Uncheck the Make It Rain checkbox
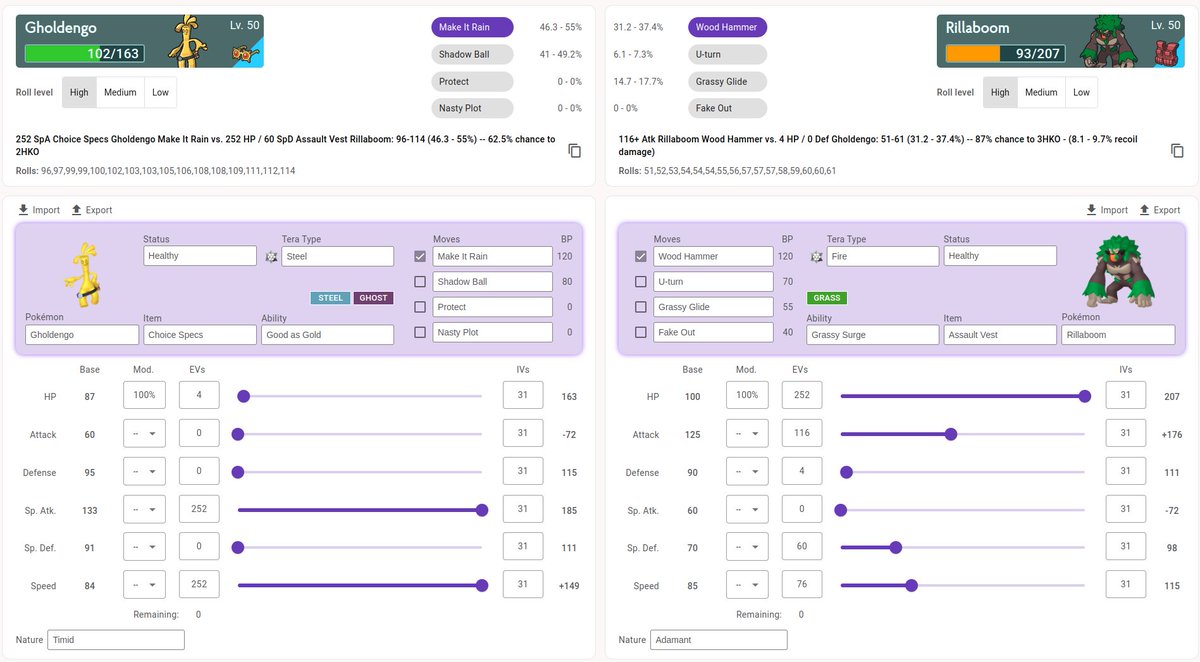 420,257
